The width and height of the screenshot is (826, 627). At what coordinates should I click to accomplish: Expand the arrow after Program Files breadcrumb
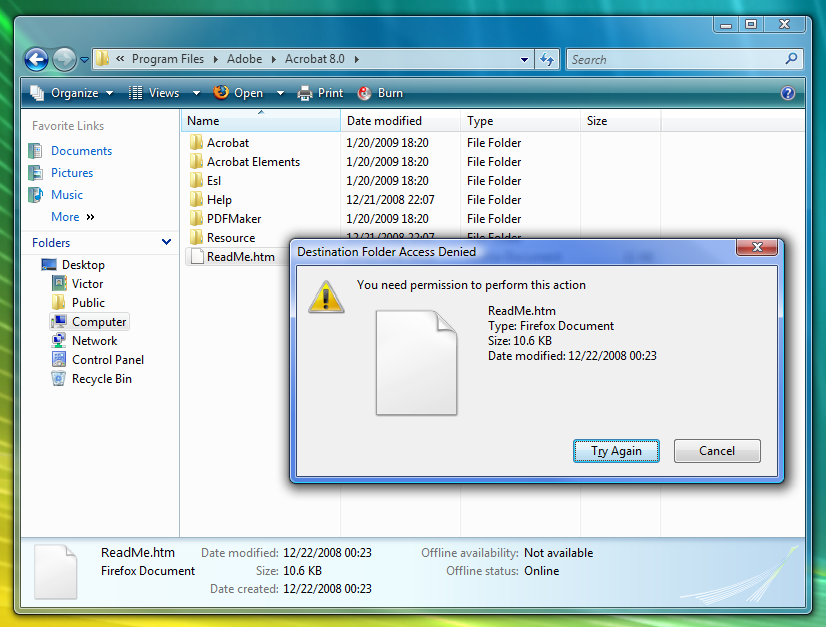pos(215,60)
